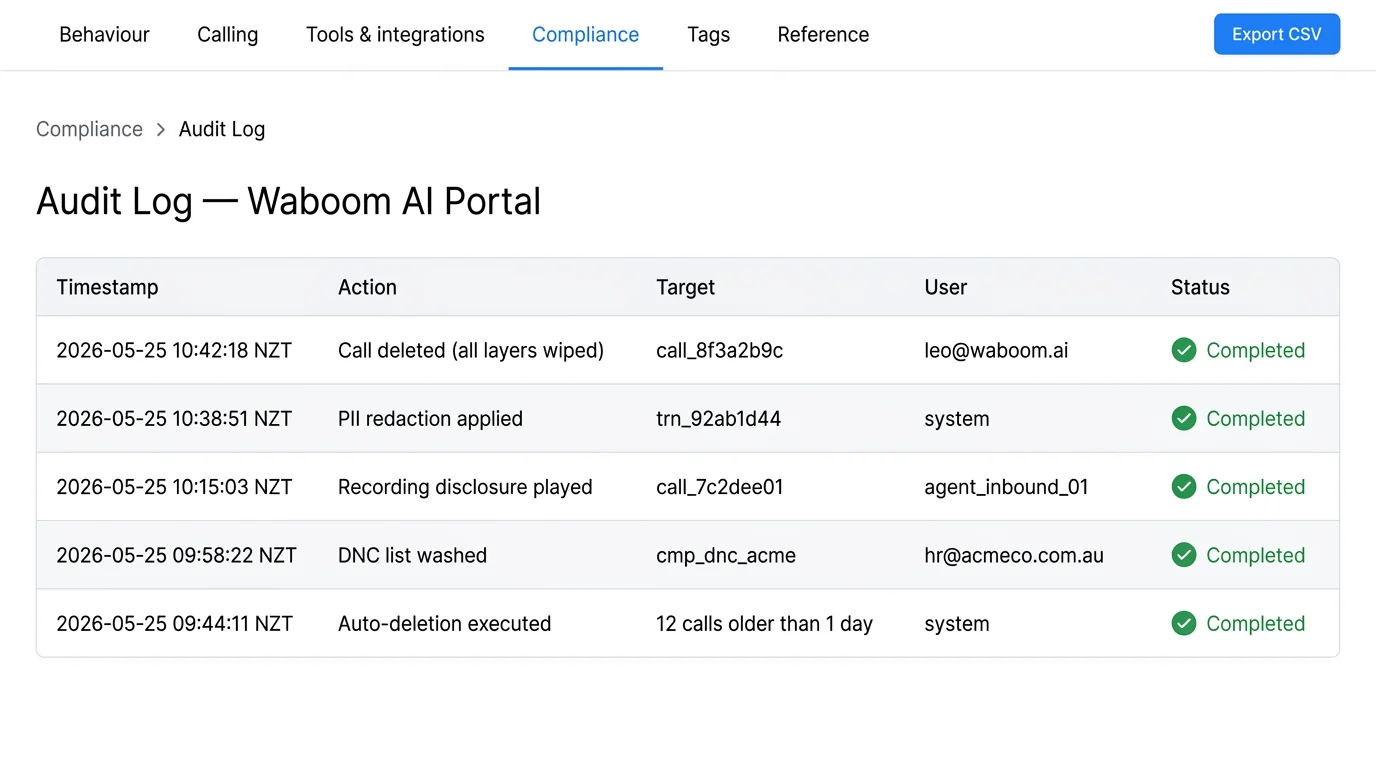Image resolution: width=1376 pixels, height=768 pixels.
Task: Select timestamp 2026-05-25 10:38:51 NZT
Action: coord(174,419)
